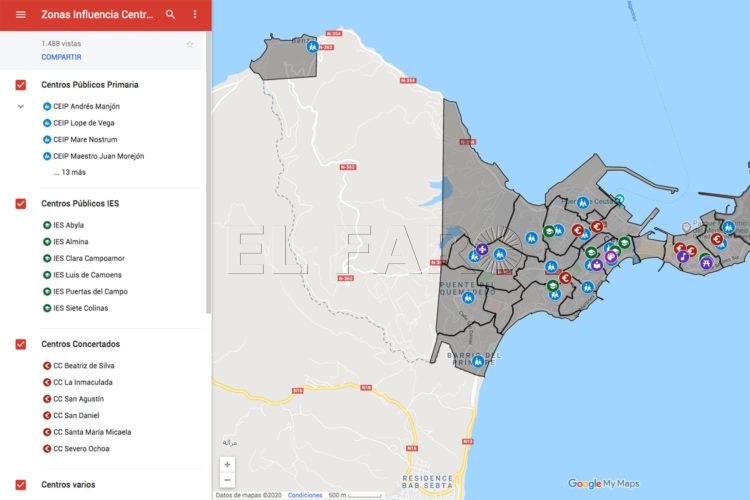750x500 pixels.
Task: Click the purple music note marker
Action: (683, 257)
